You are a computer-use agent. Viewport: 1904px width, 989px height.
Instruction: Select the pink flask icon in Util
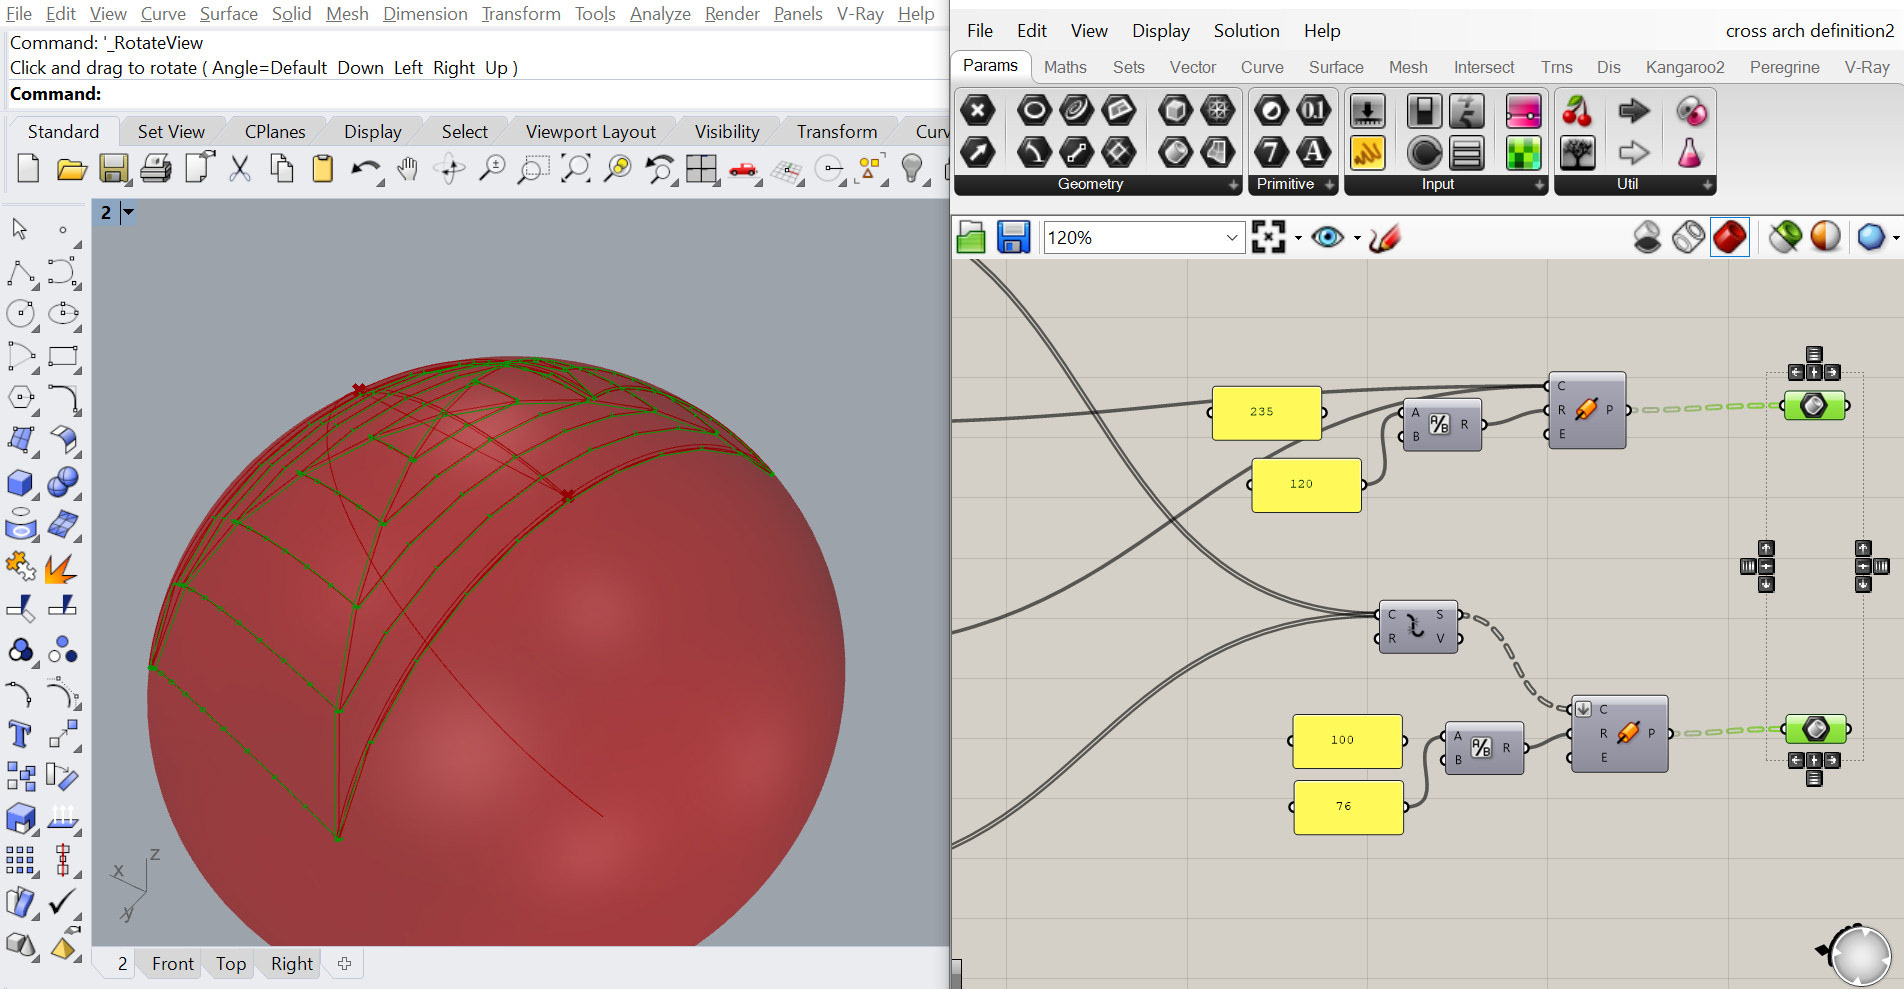point(1689,152)
